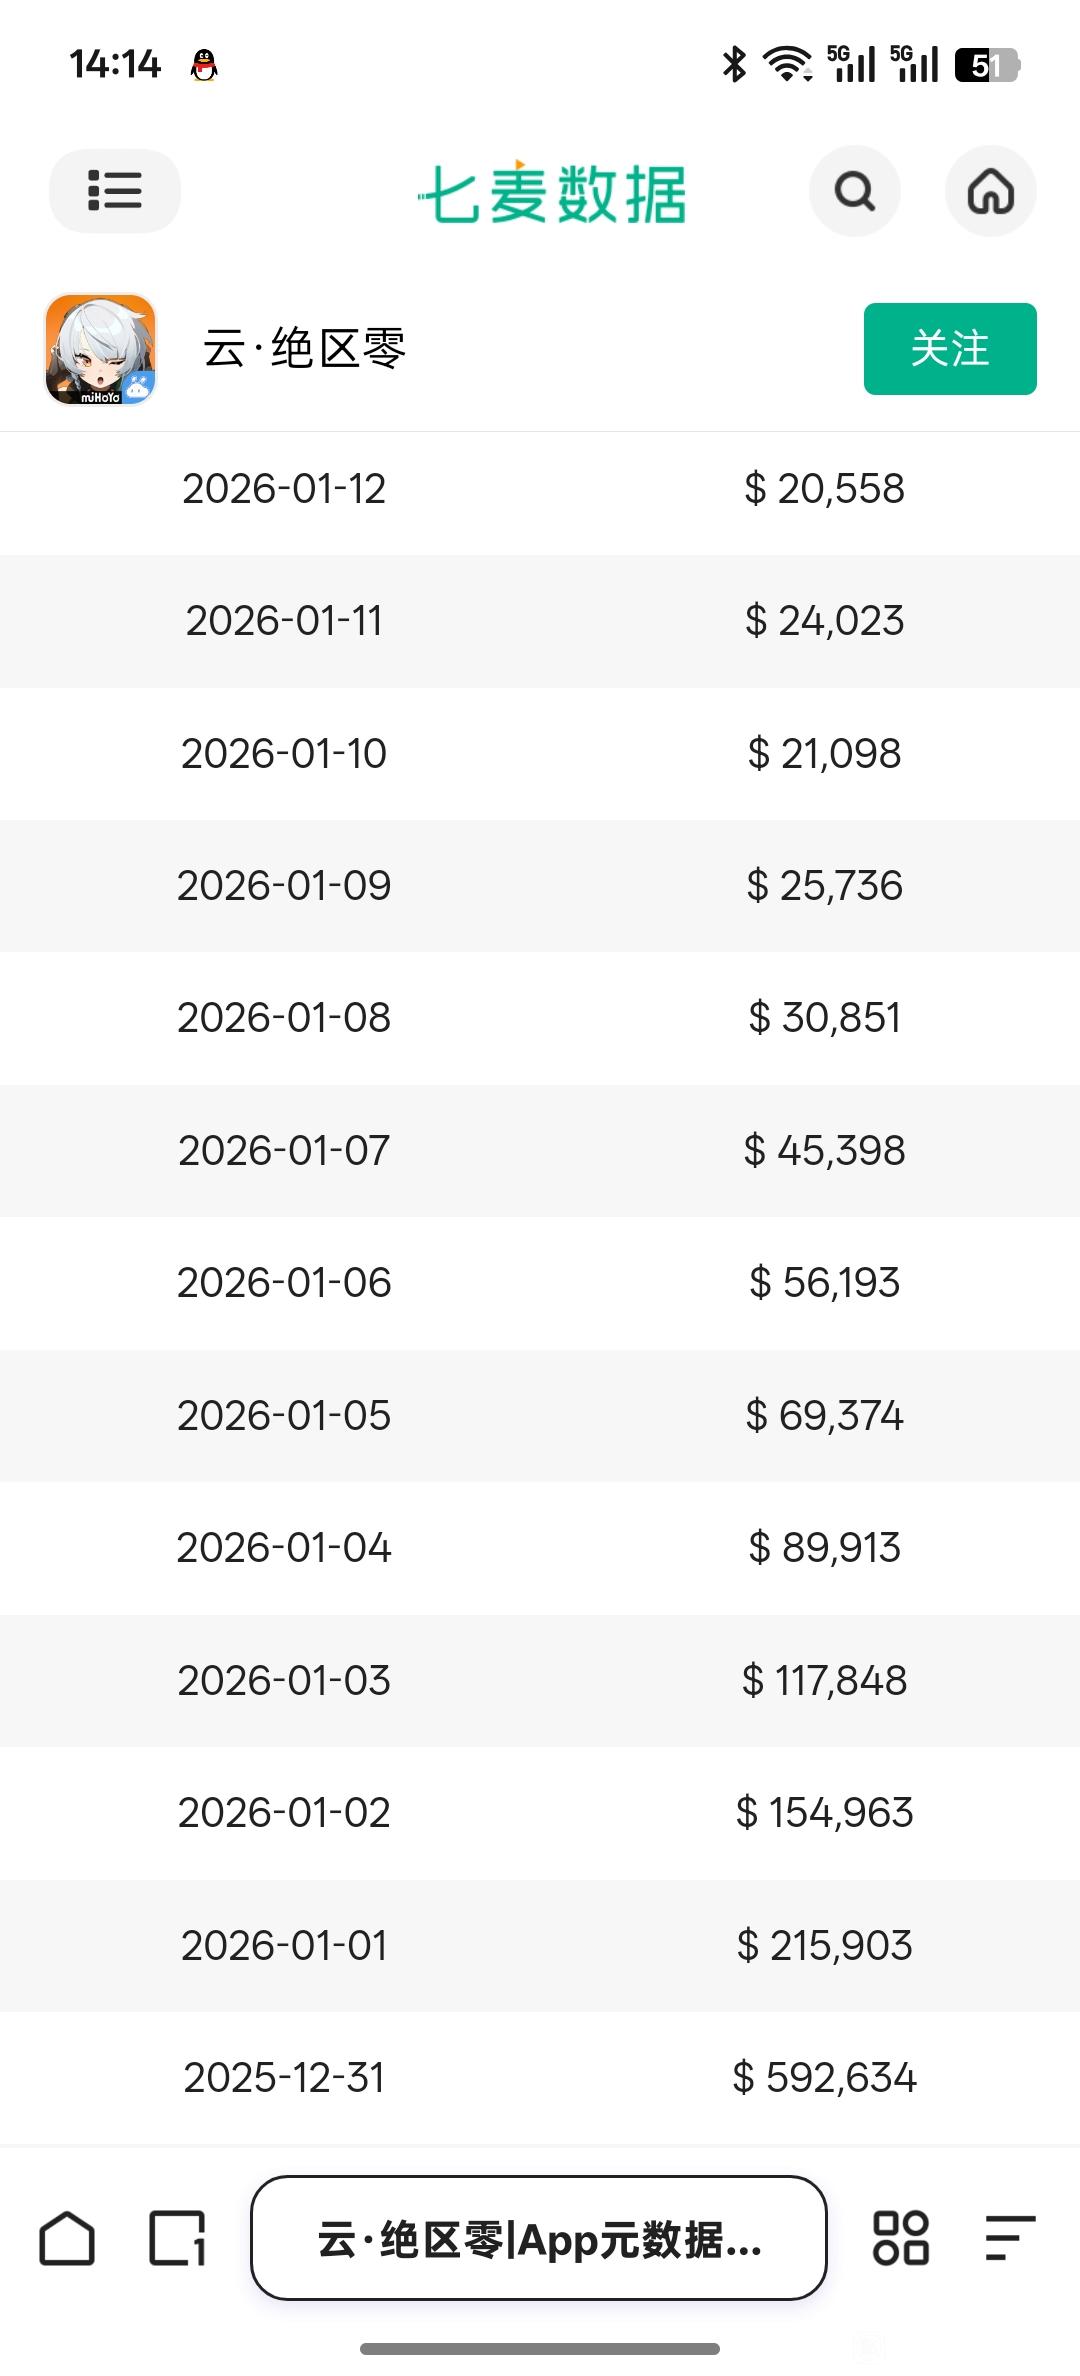Image resolution: width=1080 pixels, height=2376 pixels.
Task: Tap the 云·绝区零 app title
Action: 305,349
